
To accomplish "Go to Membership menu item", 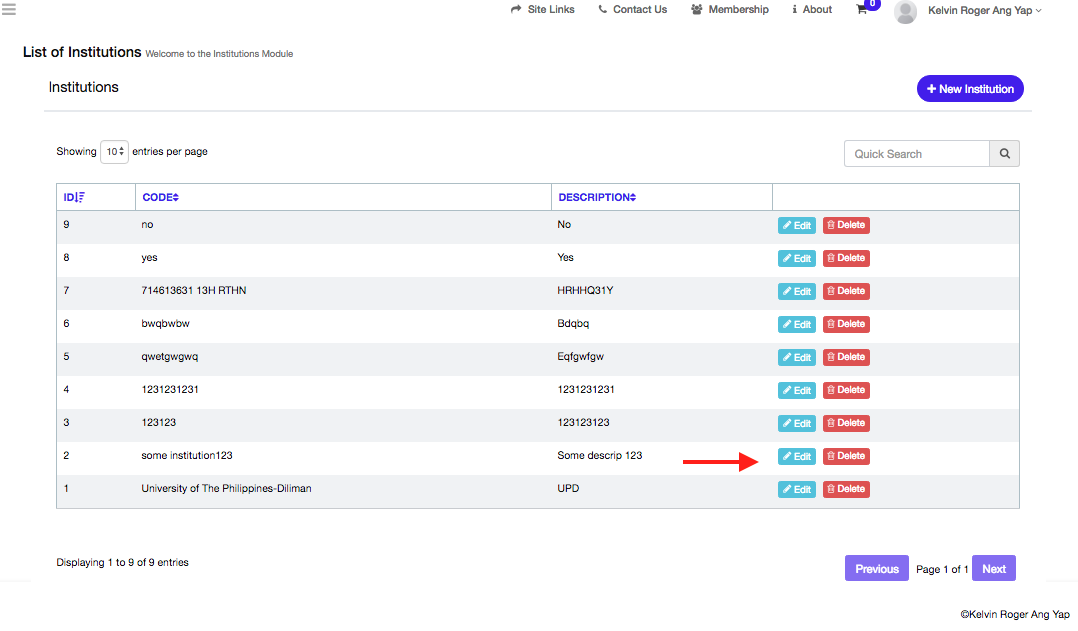I will point(729,10).
